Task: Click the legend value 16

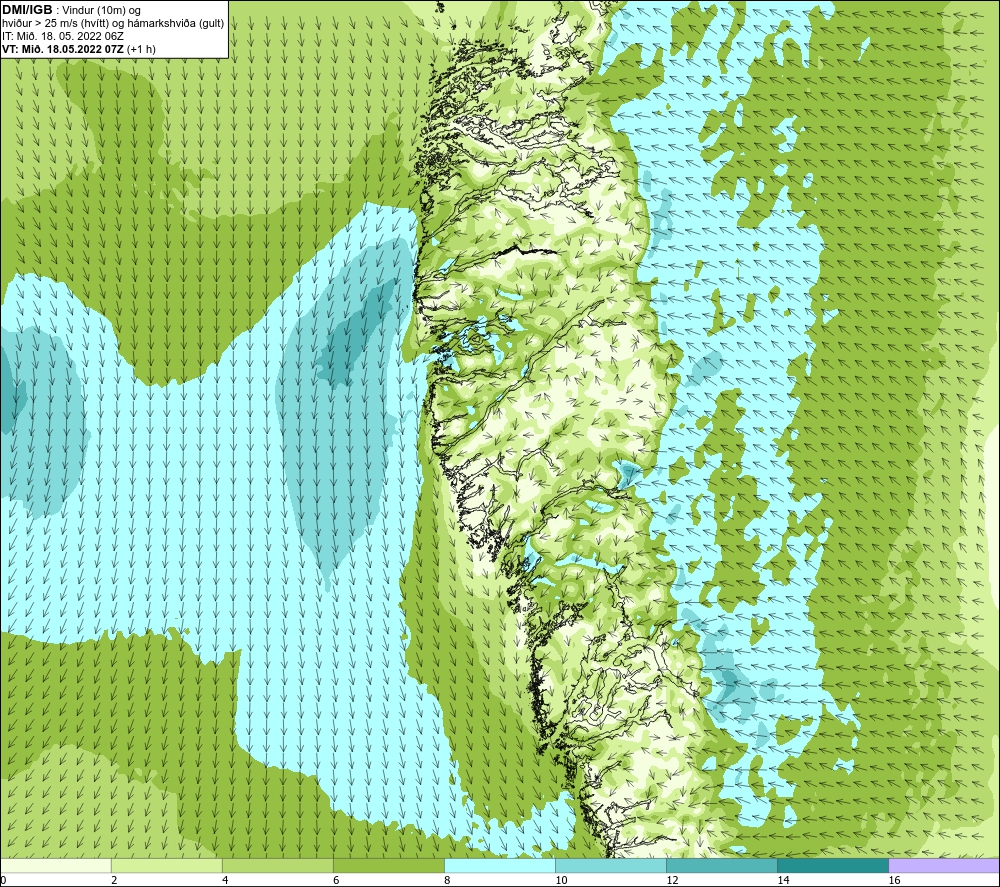Action: pyautogui.click(x=894, y=881)
